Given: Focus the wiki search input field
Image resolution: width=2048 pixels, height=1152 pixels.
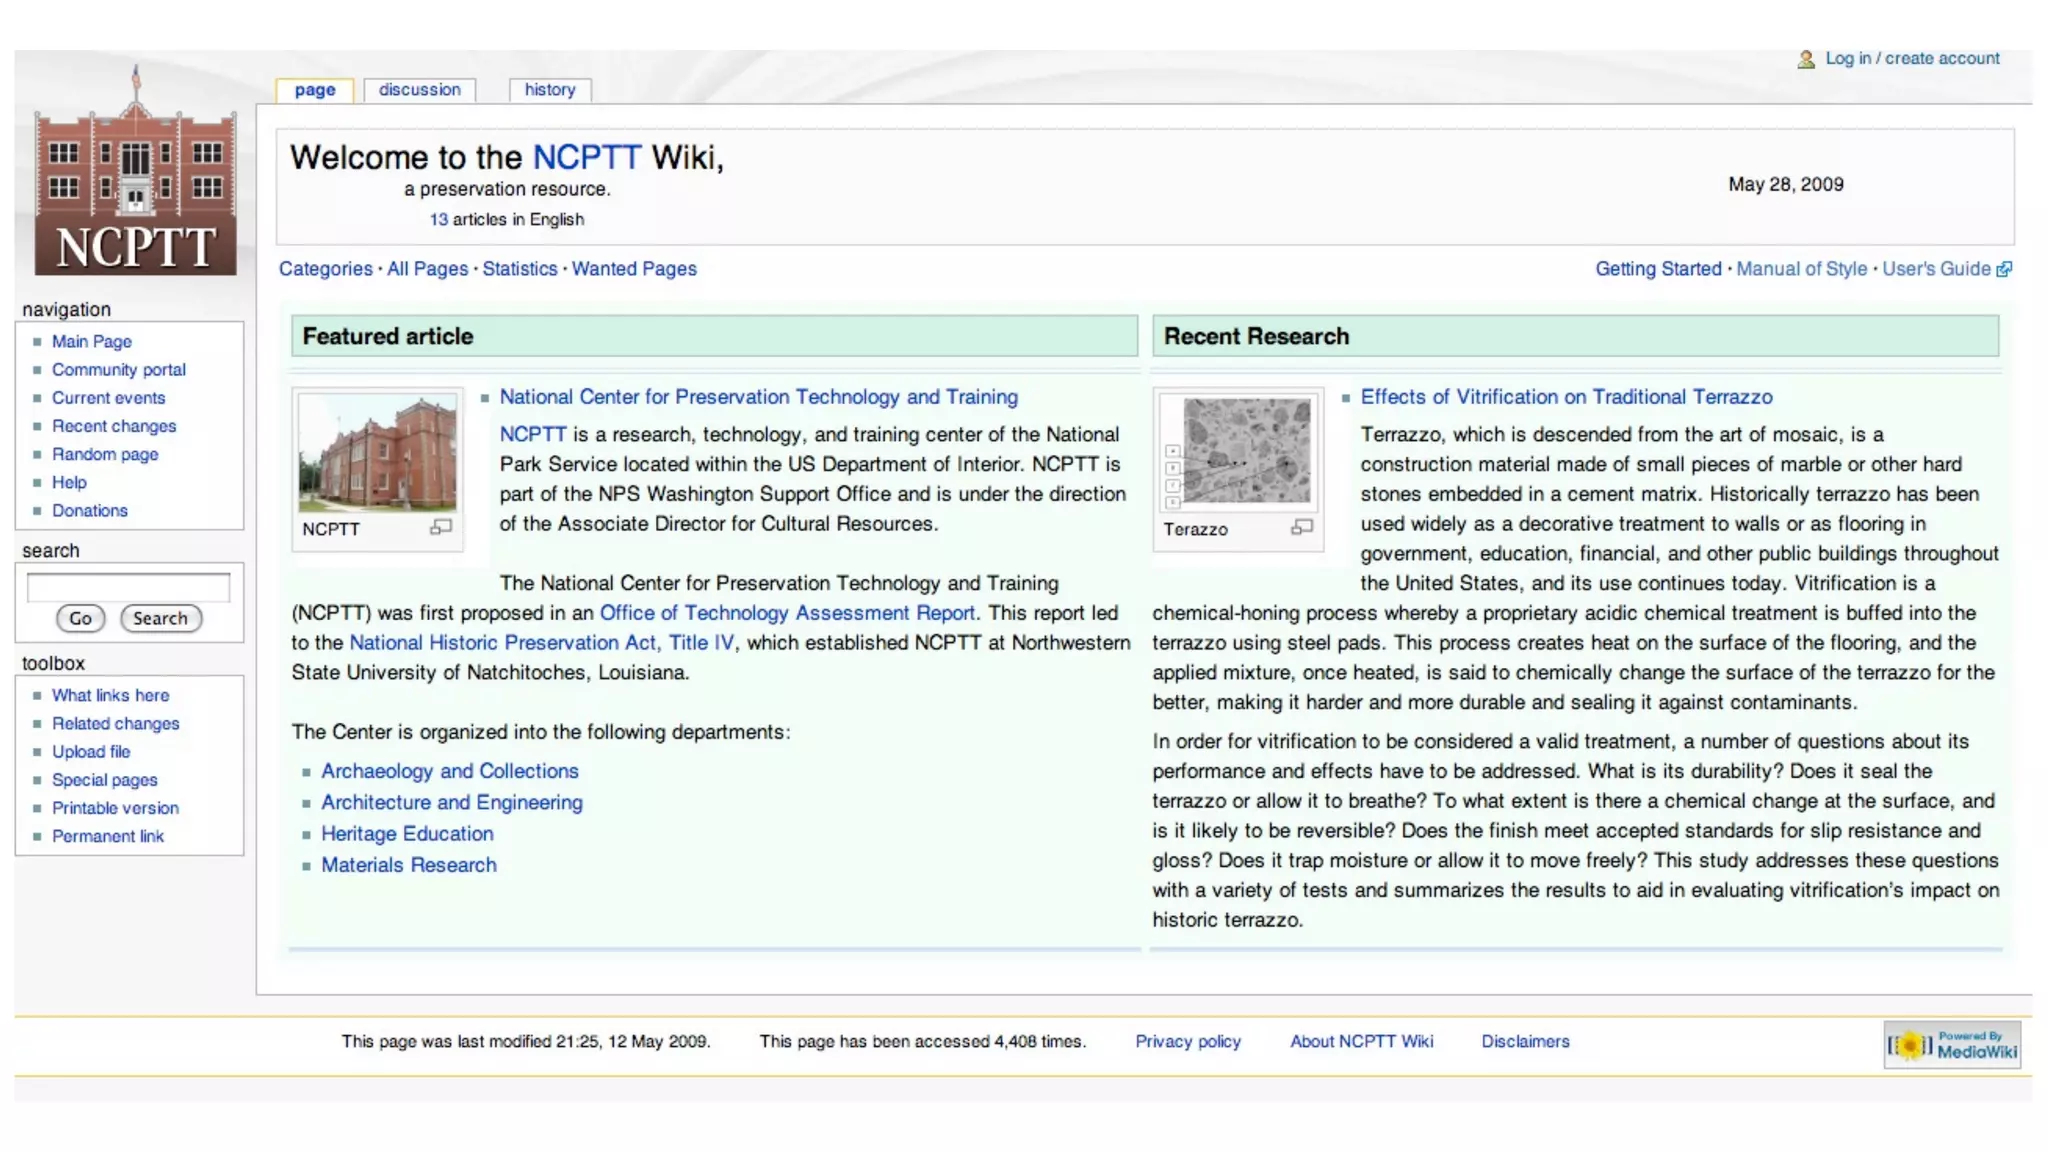Looking at the screenshot, I should pos(128,587).
